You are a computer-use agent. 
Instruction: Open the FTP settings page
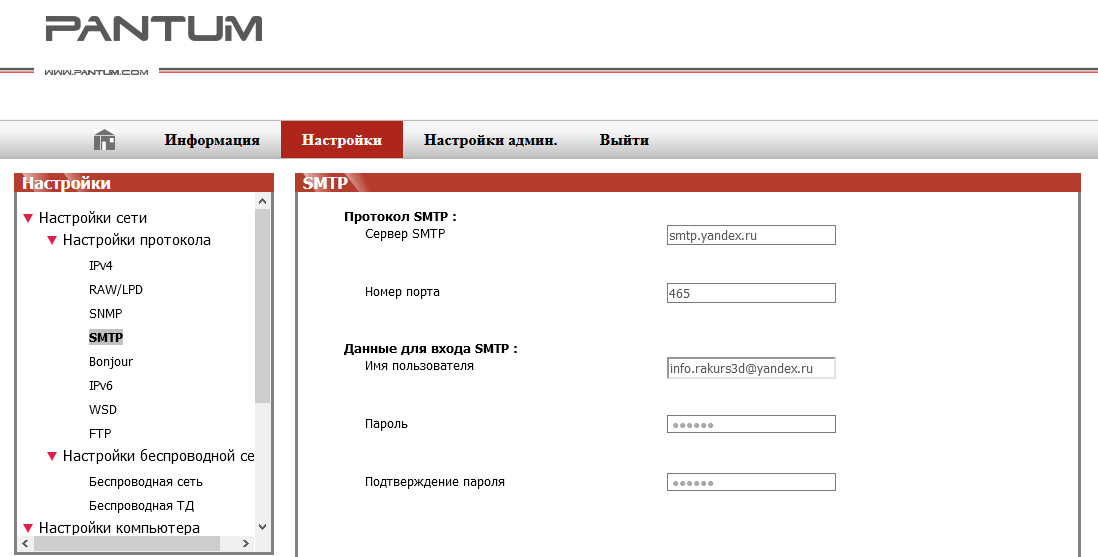pos(100,434)
